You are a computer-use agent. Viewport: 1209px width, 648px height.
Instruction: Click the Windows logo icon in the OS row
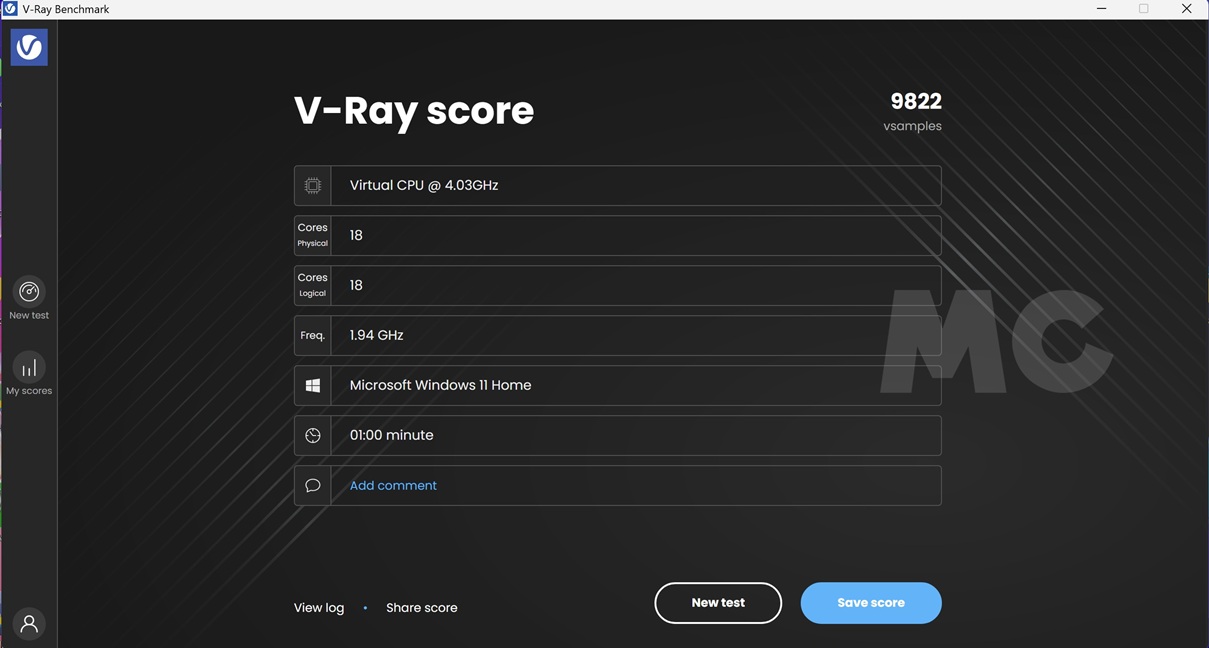pos(313,385)
